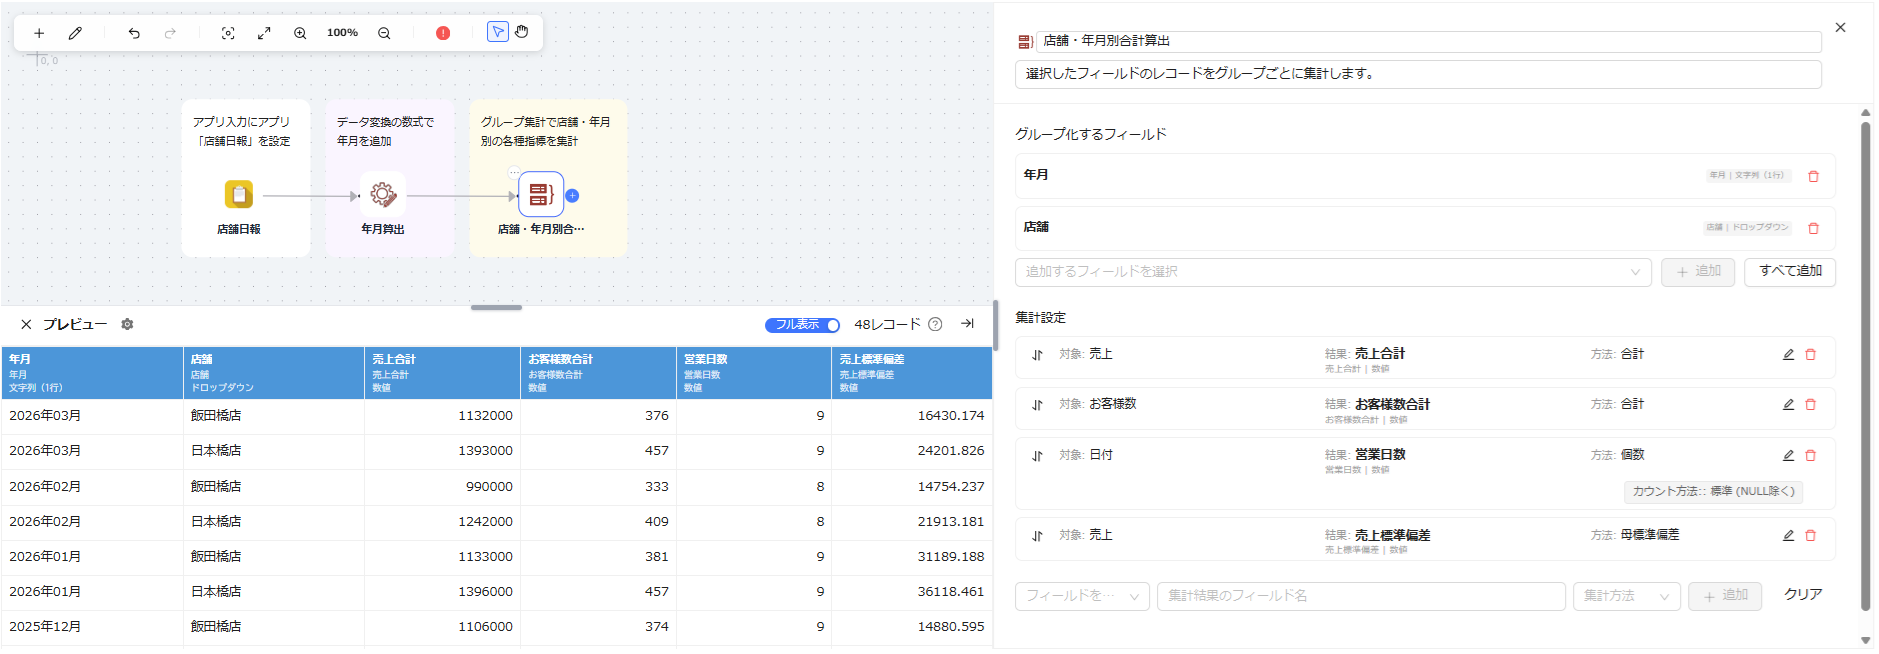Click the カウント方法: 標準 (NULL除く) tag
Image resolution: width=1879 pixels, height=654 pixels.
click(x=1713, y=491)
